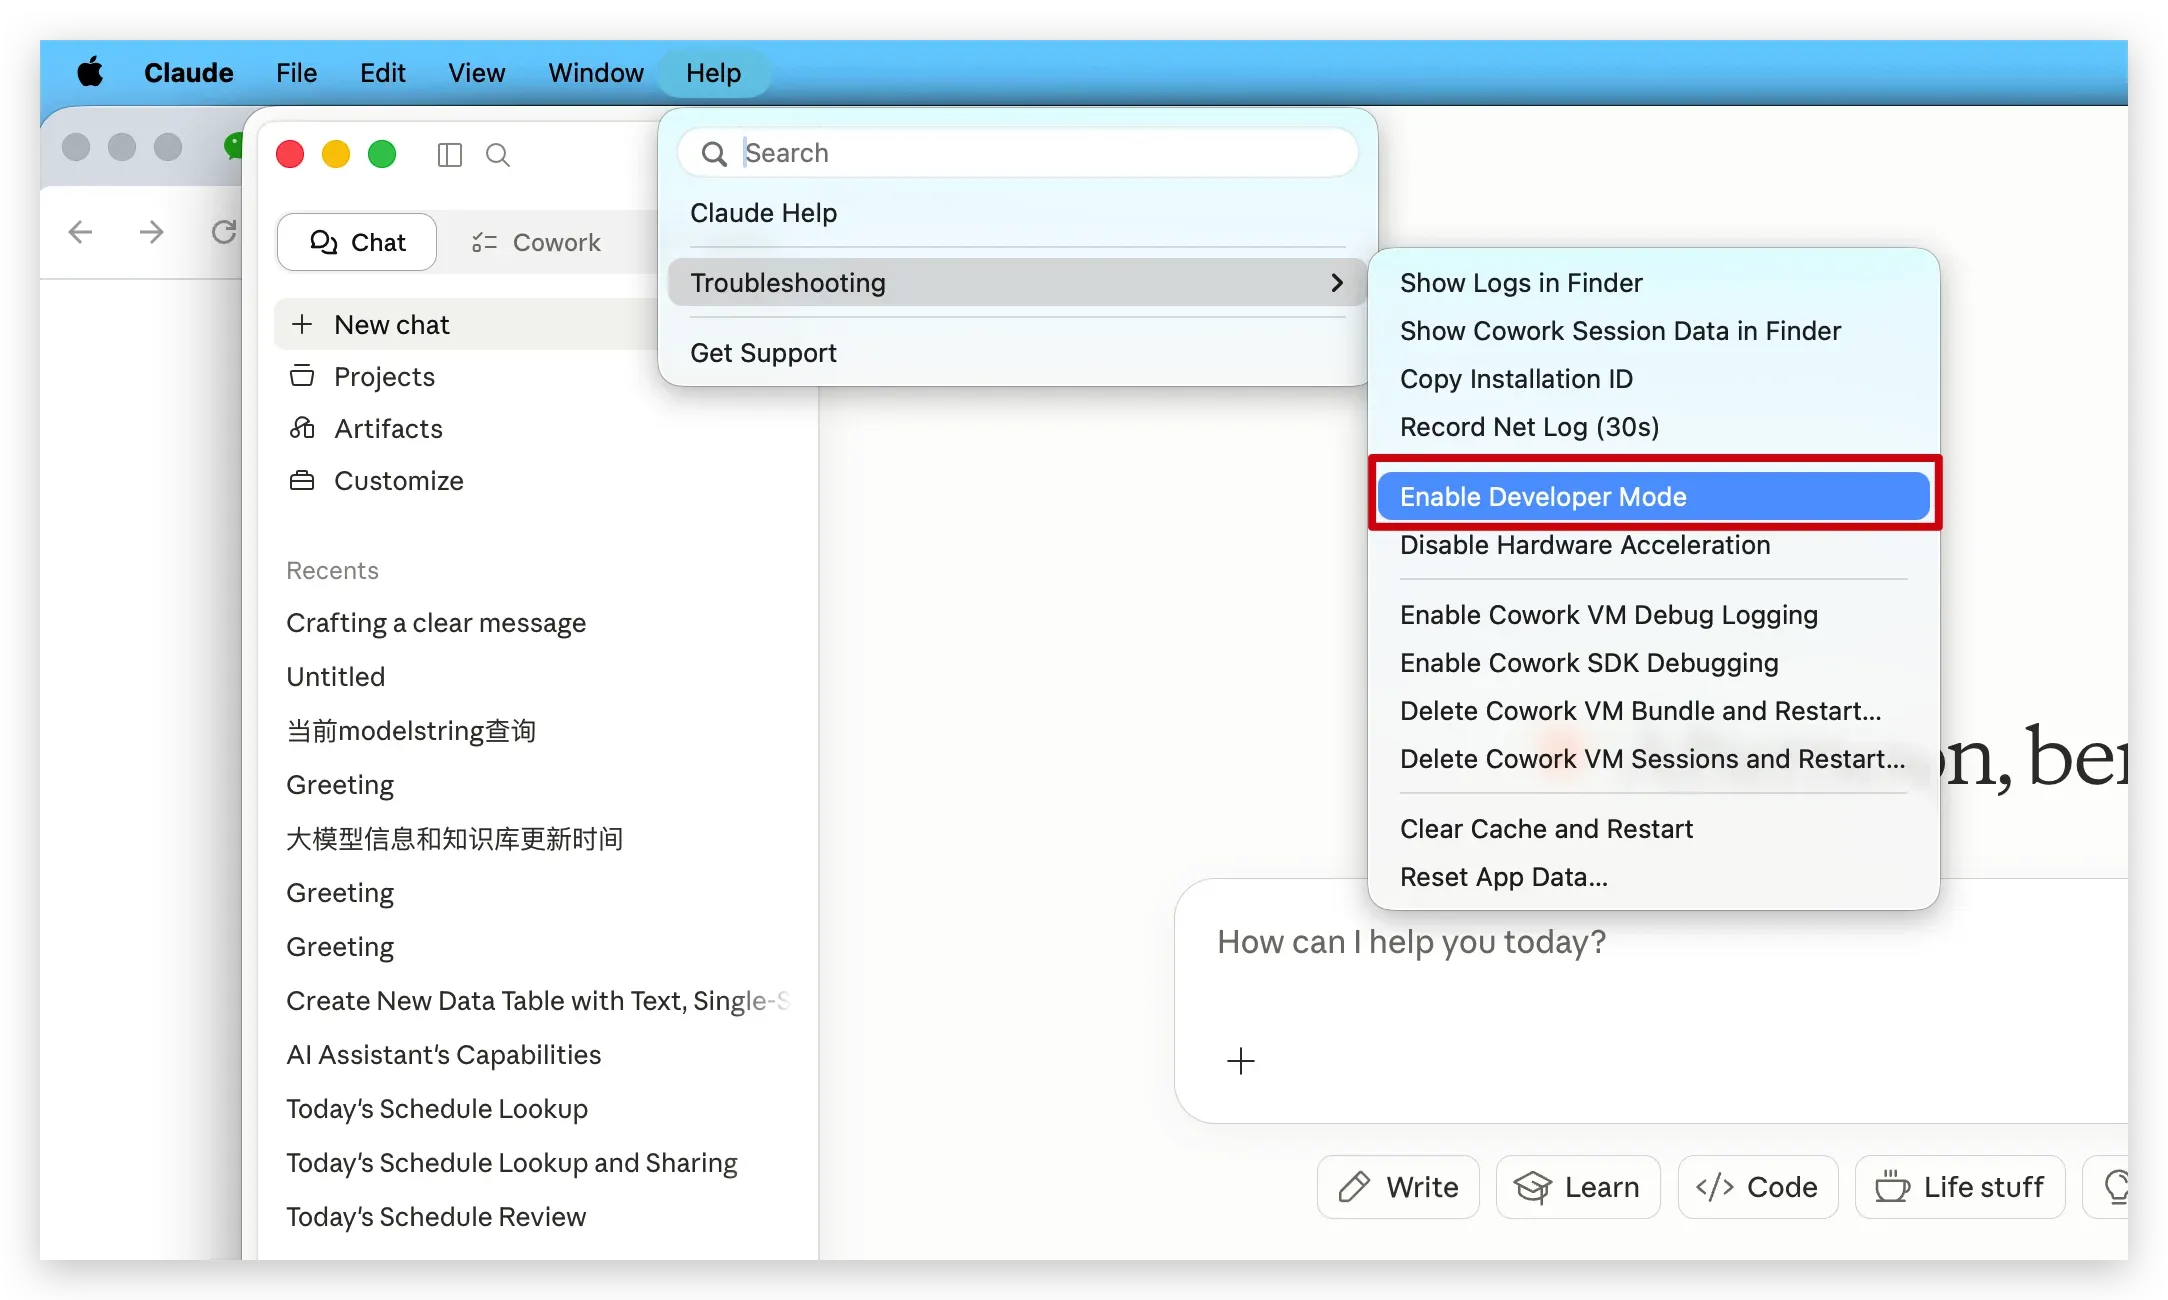
Task: Choose Delete Cowork VM Sessions and Restart
Action: click(x=1654, y=759)
